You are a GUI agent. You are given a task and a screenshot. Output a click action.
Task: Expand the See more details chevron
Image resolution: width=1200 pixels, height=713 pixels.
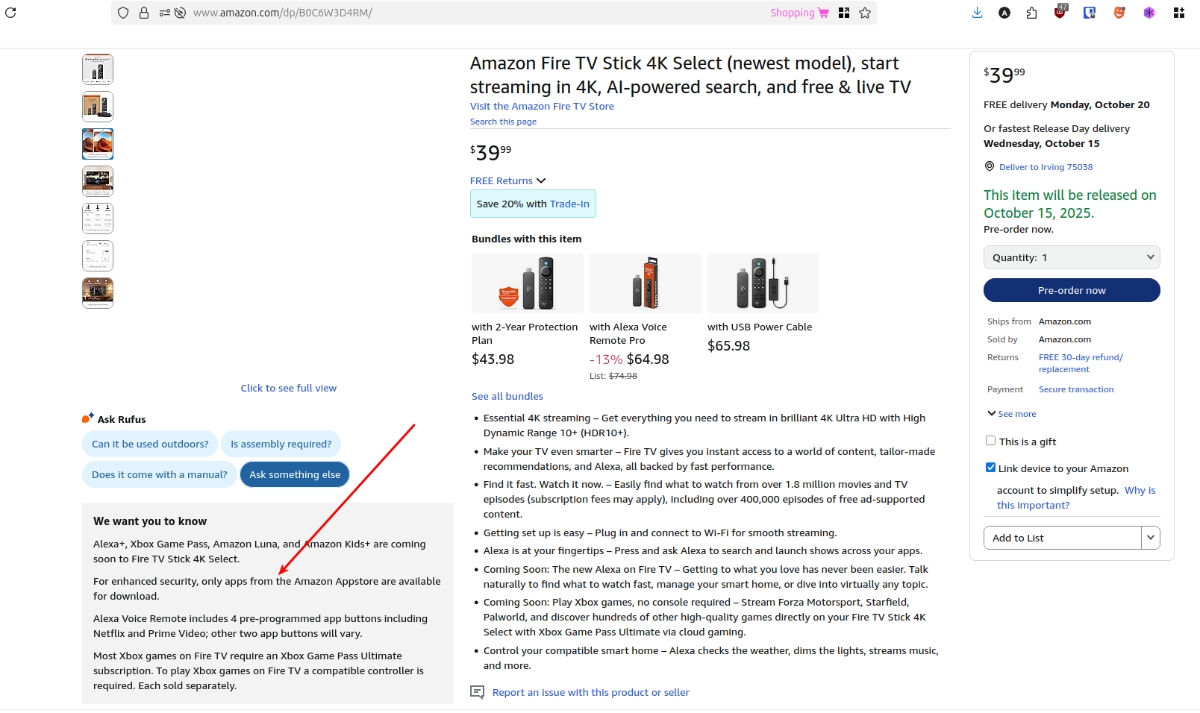pos(991,414)
